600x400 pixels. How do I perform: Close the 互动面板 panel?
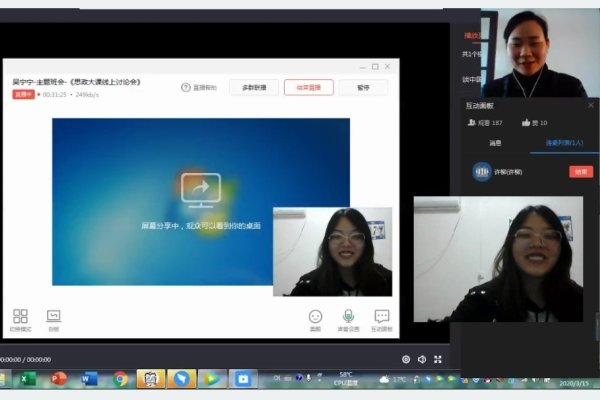coord(590,105)
